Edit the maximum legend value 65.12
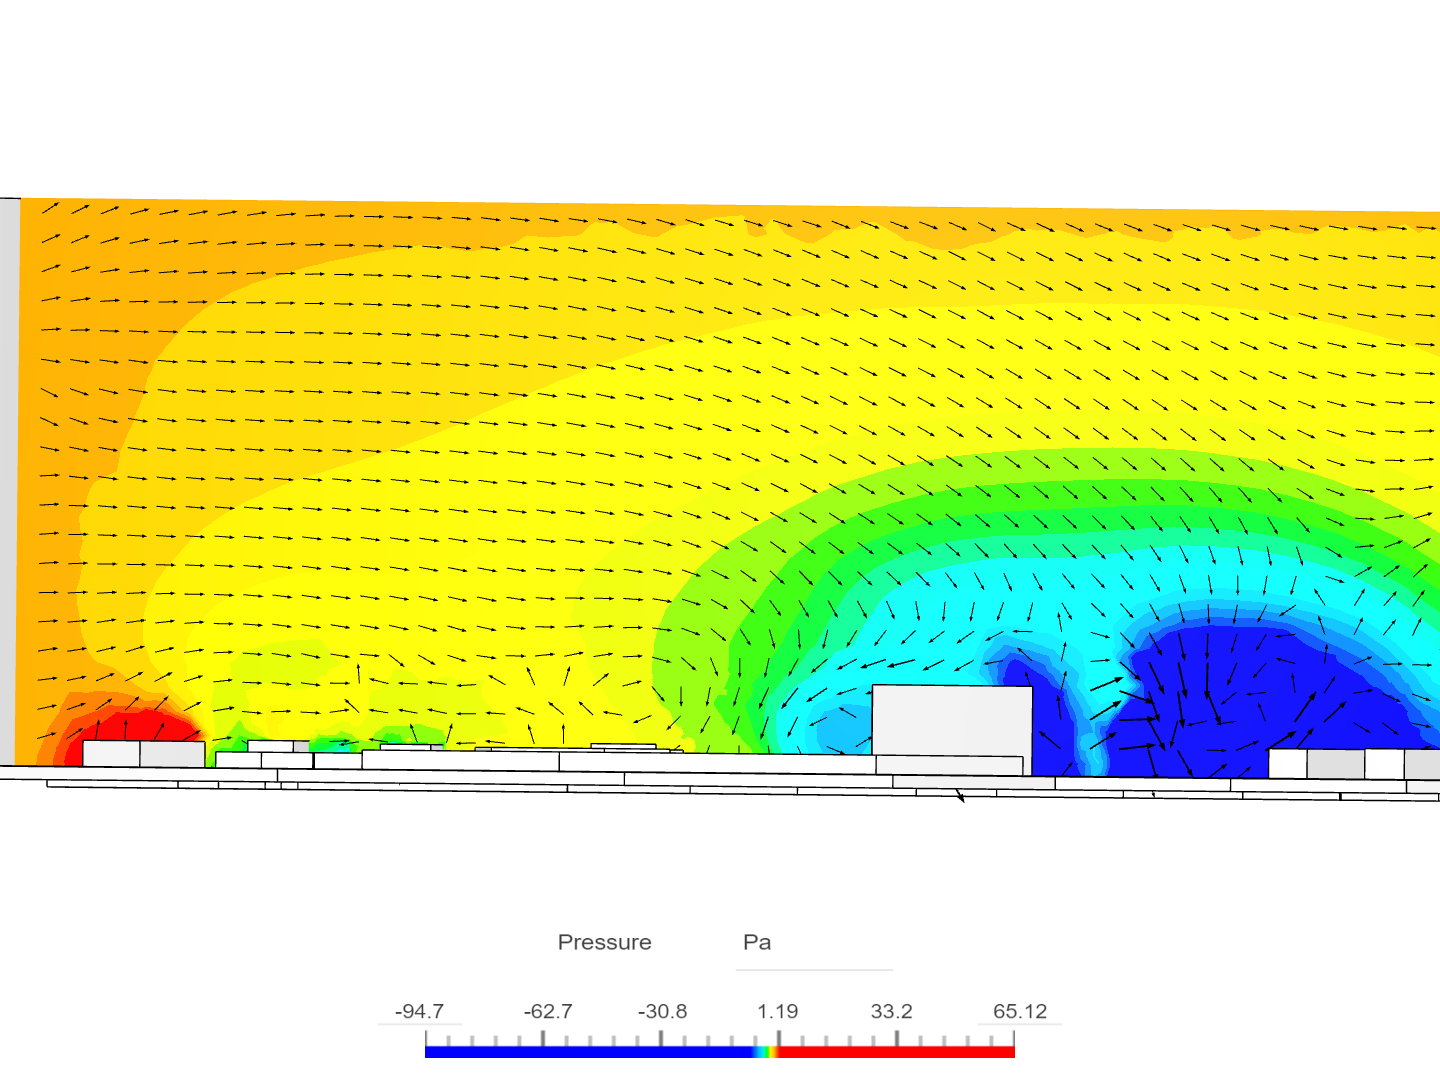1440x1080 pixels. click(x=1020, y=1011)
